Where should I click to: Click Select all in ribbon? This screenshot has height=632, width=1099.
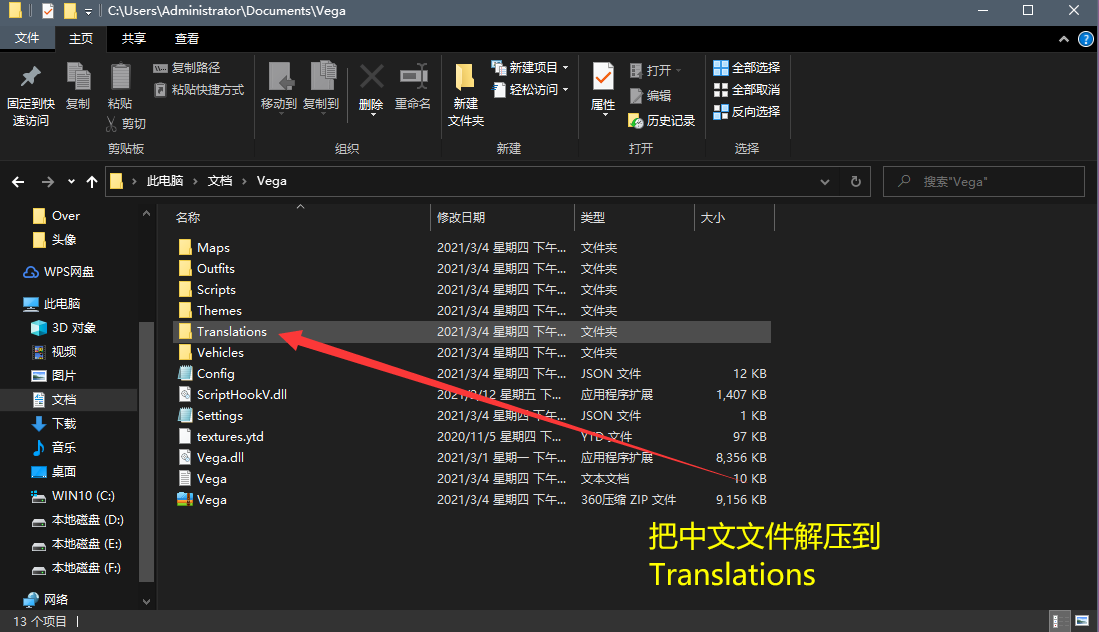pos(746,68)
